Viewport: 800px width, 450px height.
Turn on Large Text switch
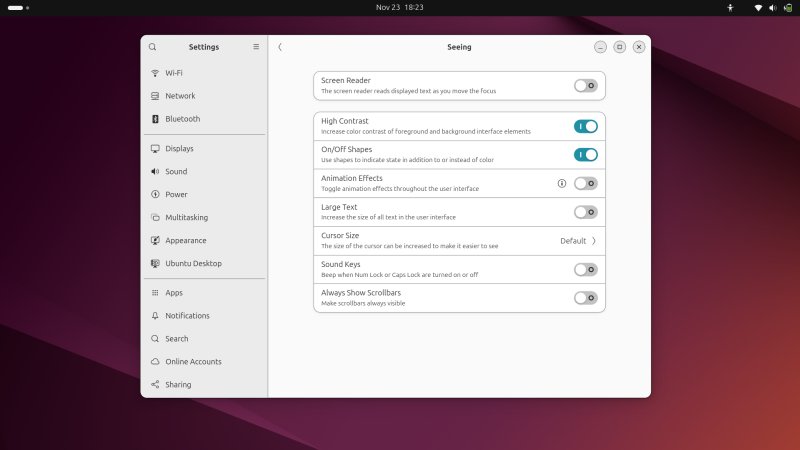pos(586,212)
